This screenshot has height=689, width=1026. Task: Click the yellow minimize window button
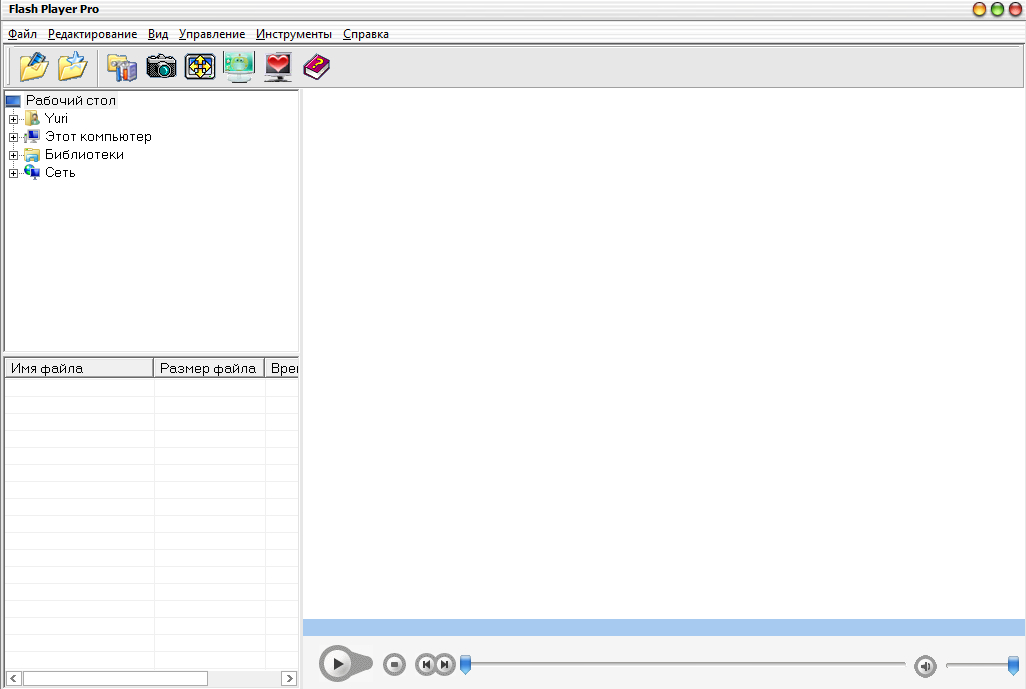pos(980,9)
